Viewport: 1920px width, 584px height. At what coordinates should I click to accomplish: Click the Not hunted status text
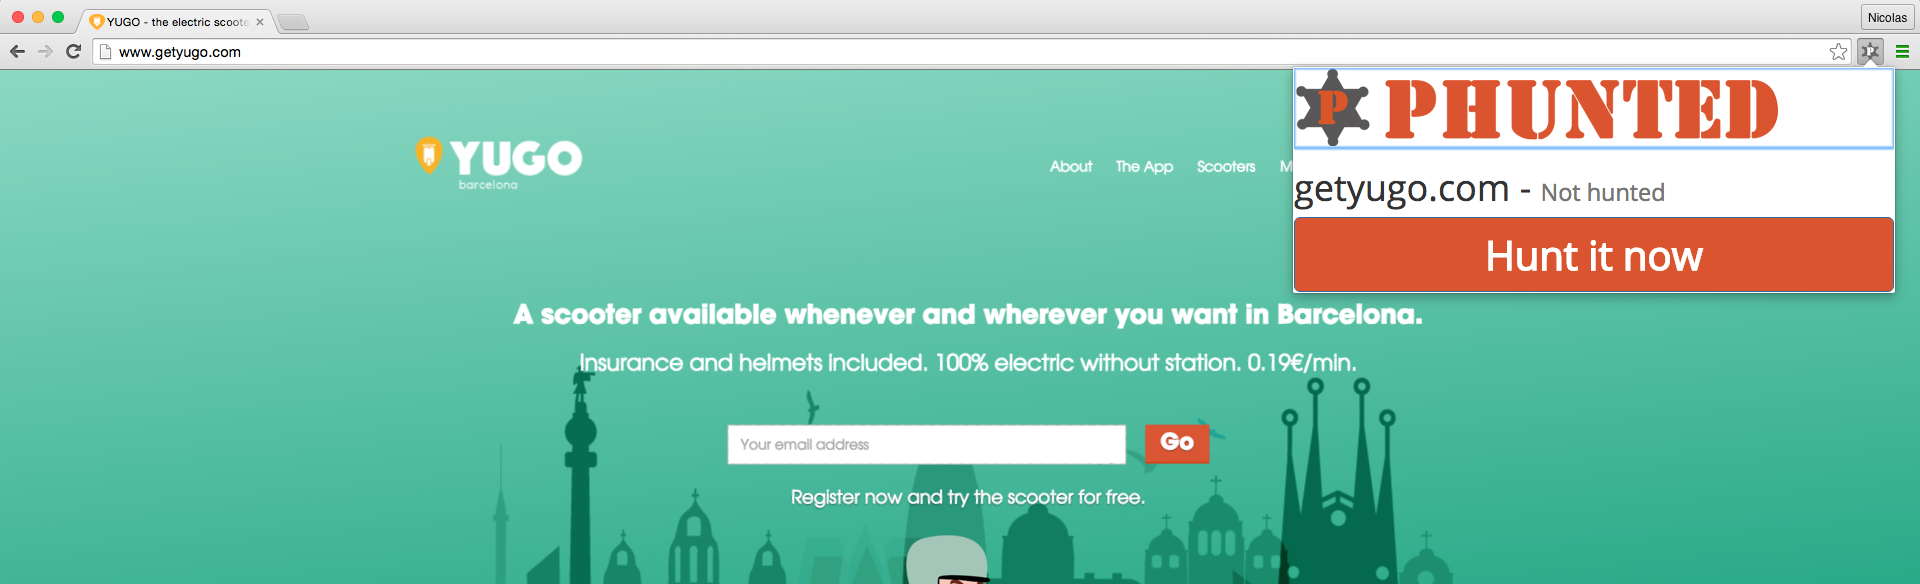1602,192
